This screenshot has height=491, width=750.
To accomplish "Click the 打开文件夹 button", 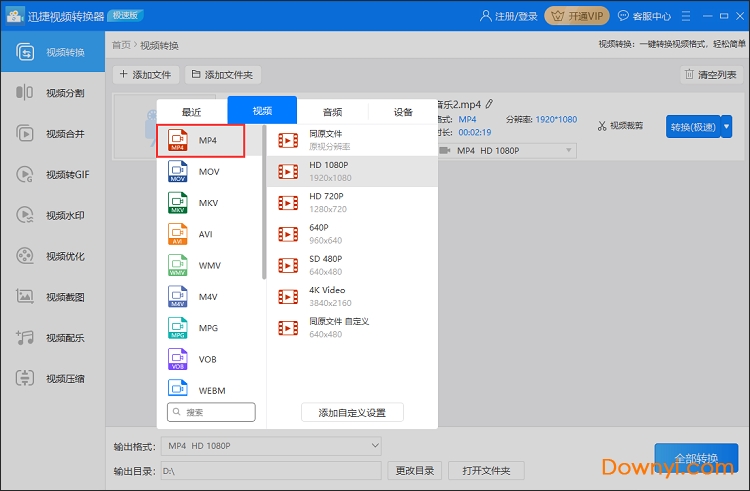I will point(486,470).
